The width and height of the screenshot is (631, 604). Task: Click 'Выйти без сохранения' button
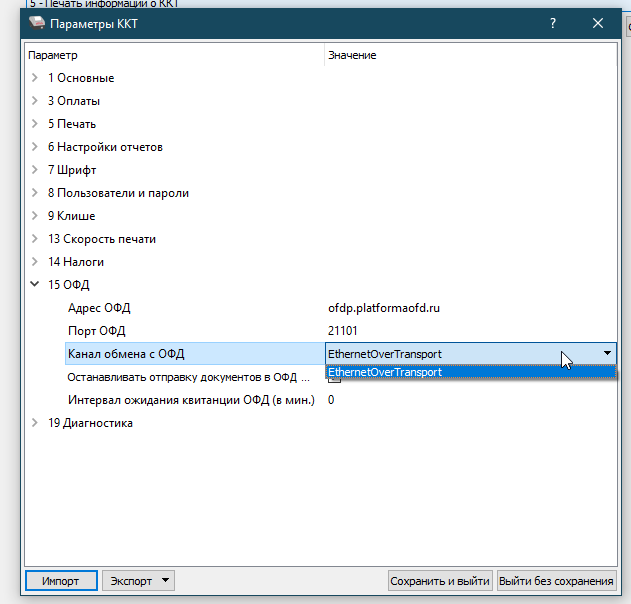pos(556,581)
